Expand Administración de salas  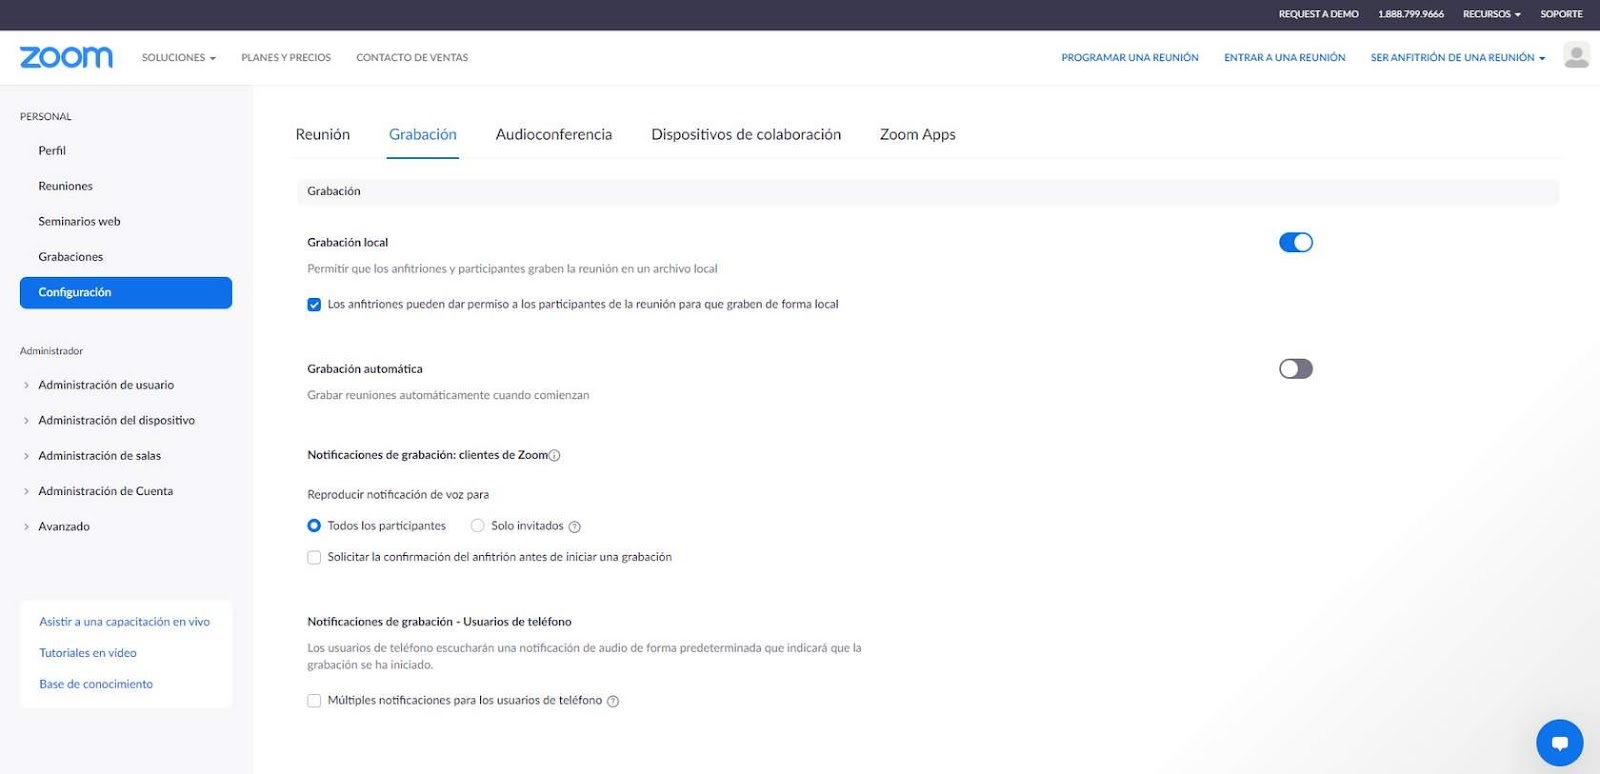pyautogui.click(x=99, y=456)
